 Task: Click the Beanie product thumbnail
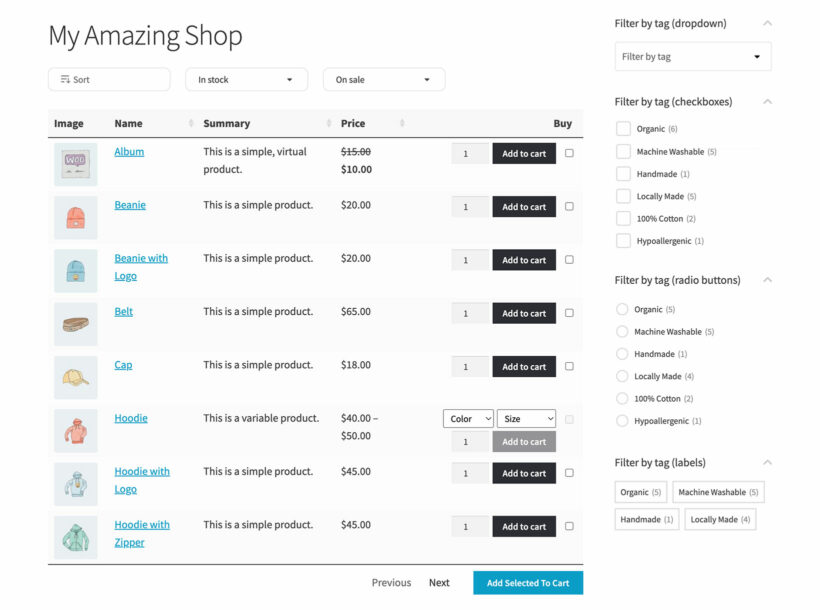(x=75, y=216)
